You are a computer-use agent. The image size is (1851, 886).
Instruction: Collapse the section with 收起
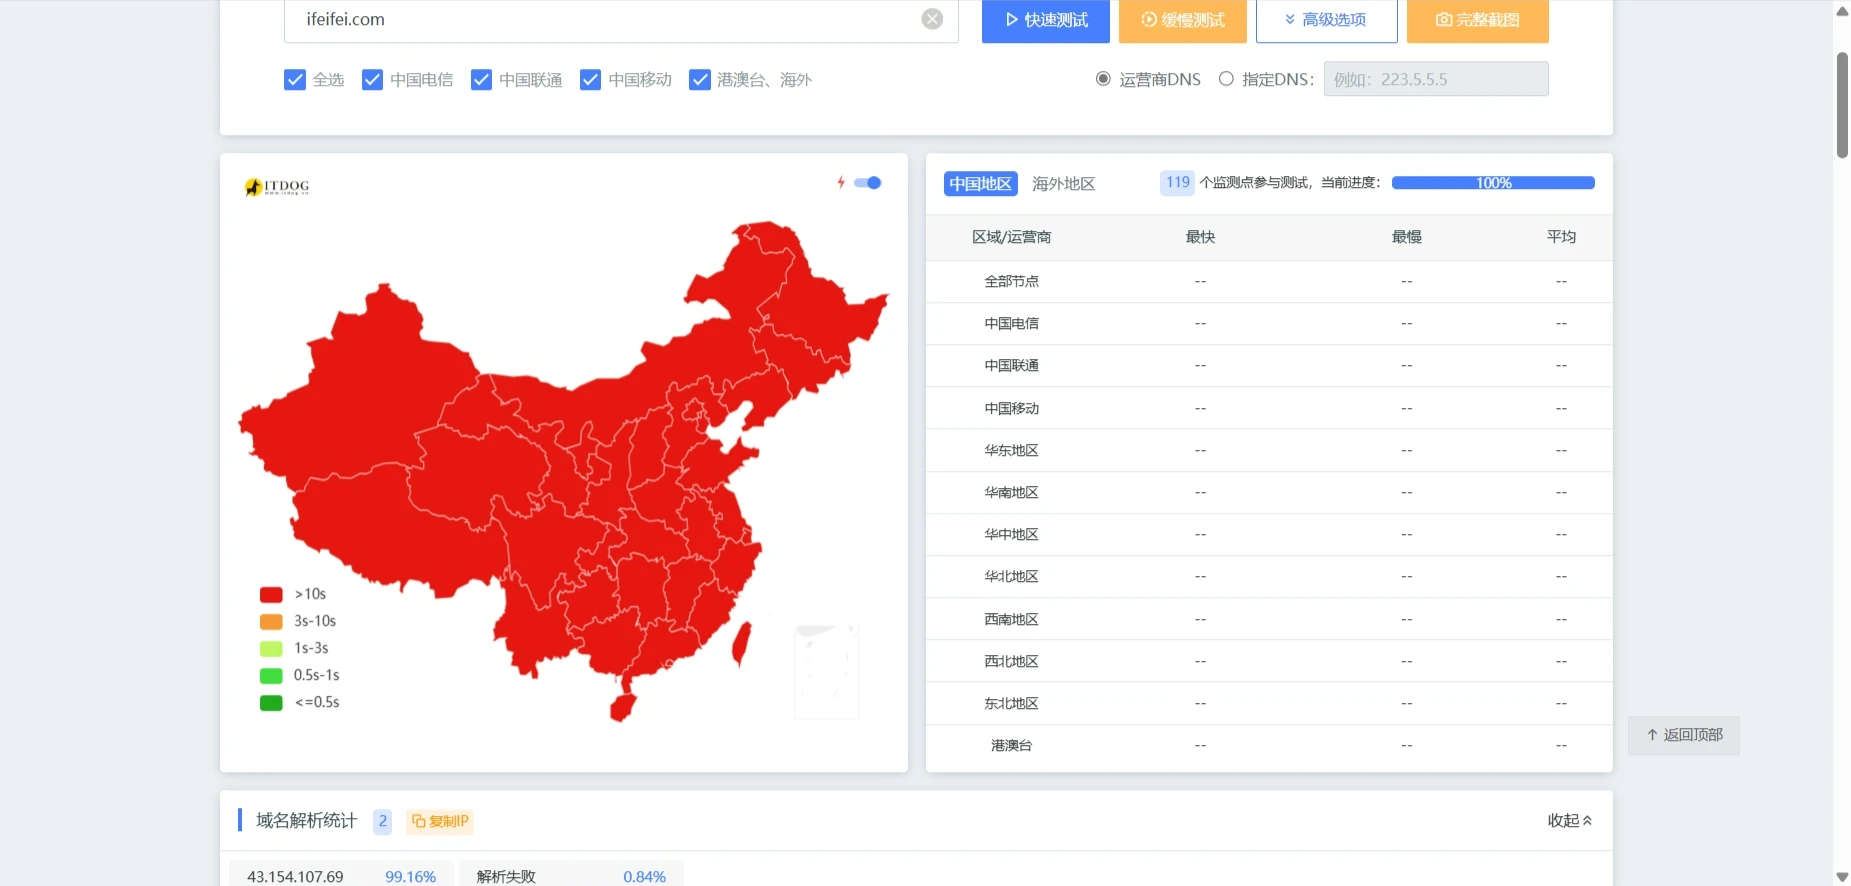[1569, 820]
